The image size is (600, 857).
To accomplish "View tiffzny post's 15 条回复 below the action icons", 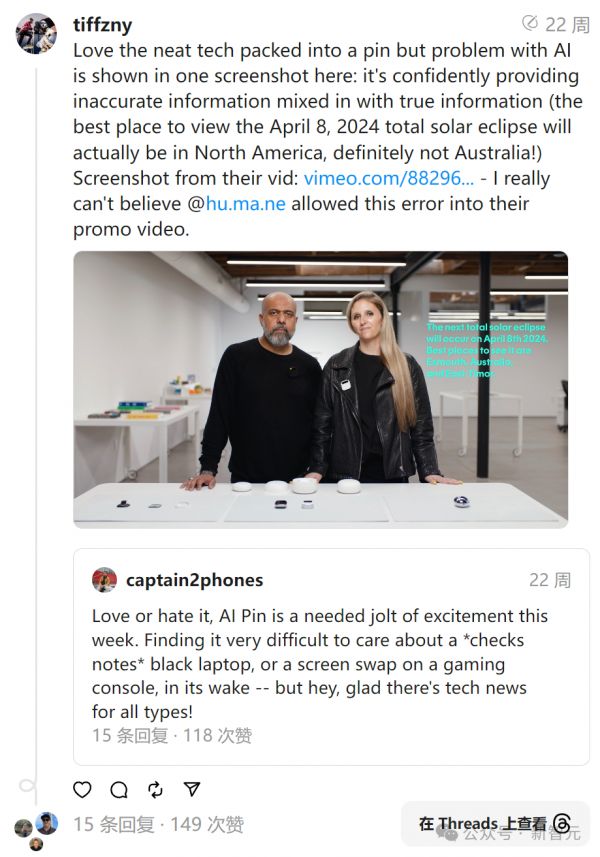I will point(114,825).
